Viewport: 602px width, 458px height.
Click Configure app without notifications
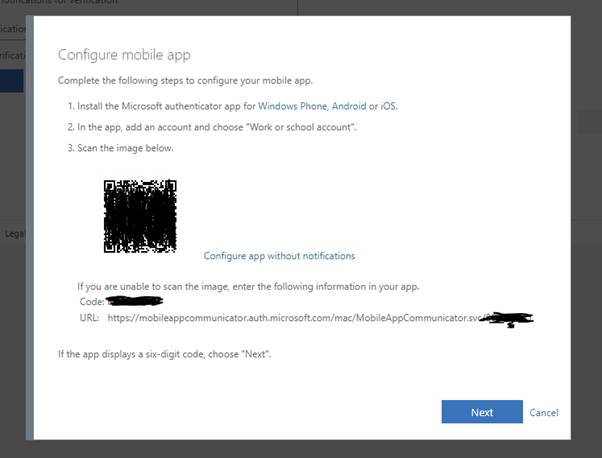coord(279,256)
